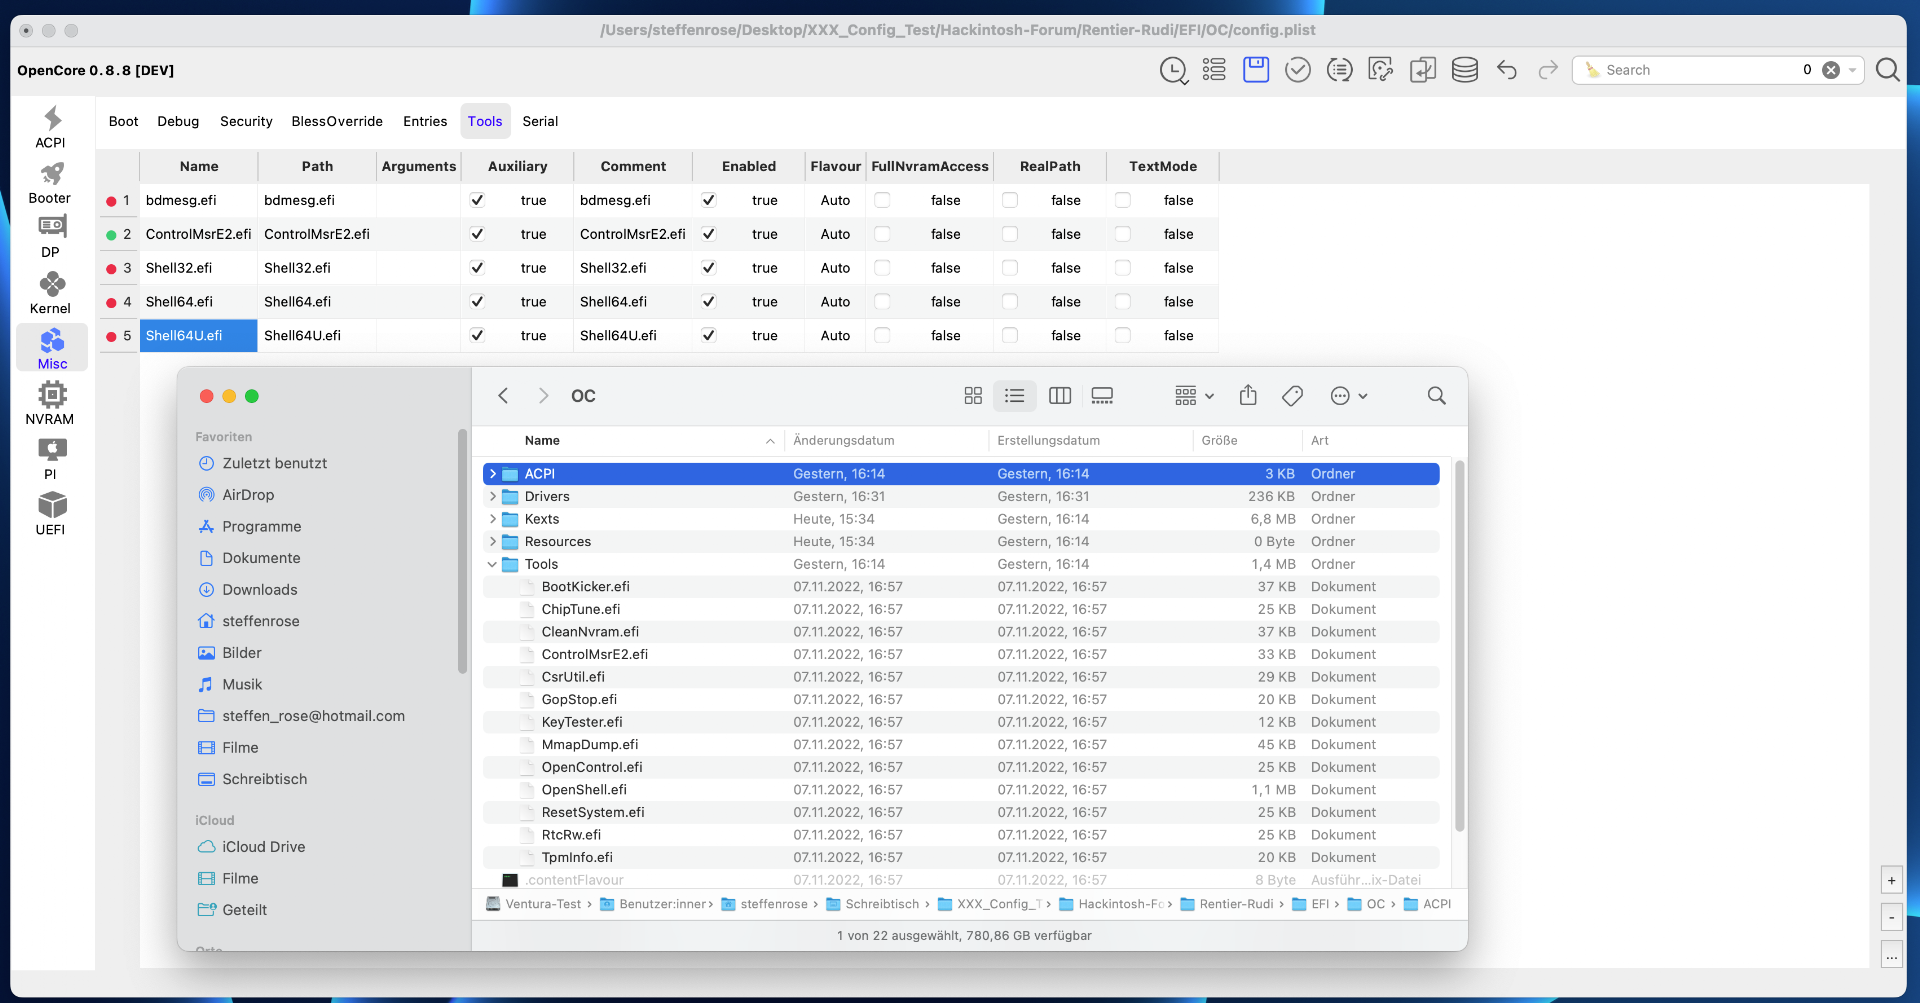Viewport: 1920px width, 1003px height.
Task: Toggle TextMode checkbox for Shell64U.efi row
Action: 1123,336
